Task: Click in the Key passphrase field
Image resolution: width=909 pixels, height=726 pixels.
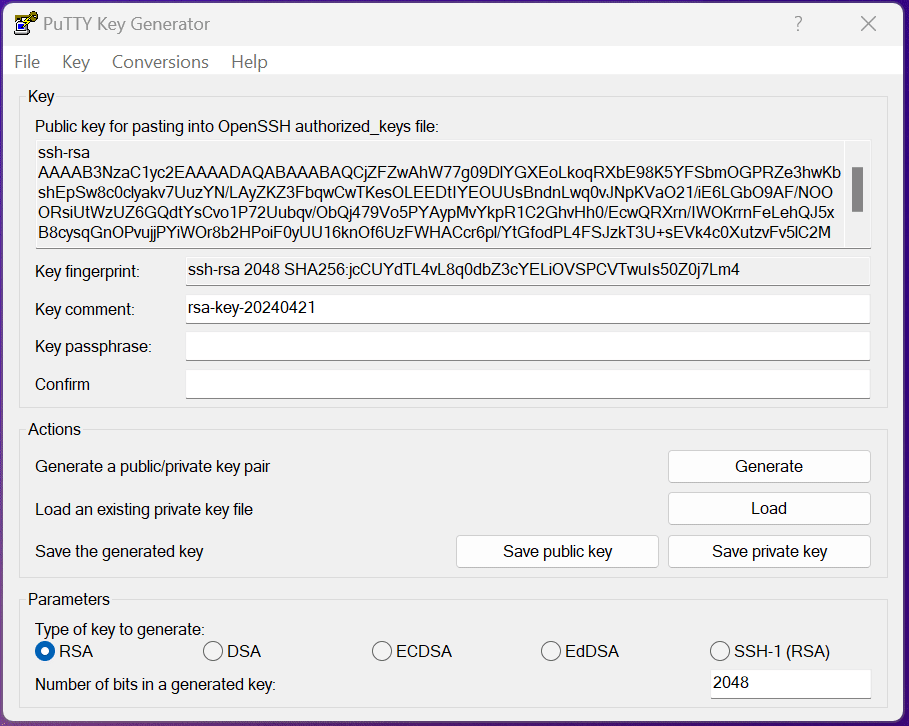Action: point(527,347)
